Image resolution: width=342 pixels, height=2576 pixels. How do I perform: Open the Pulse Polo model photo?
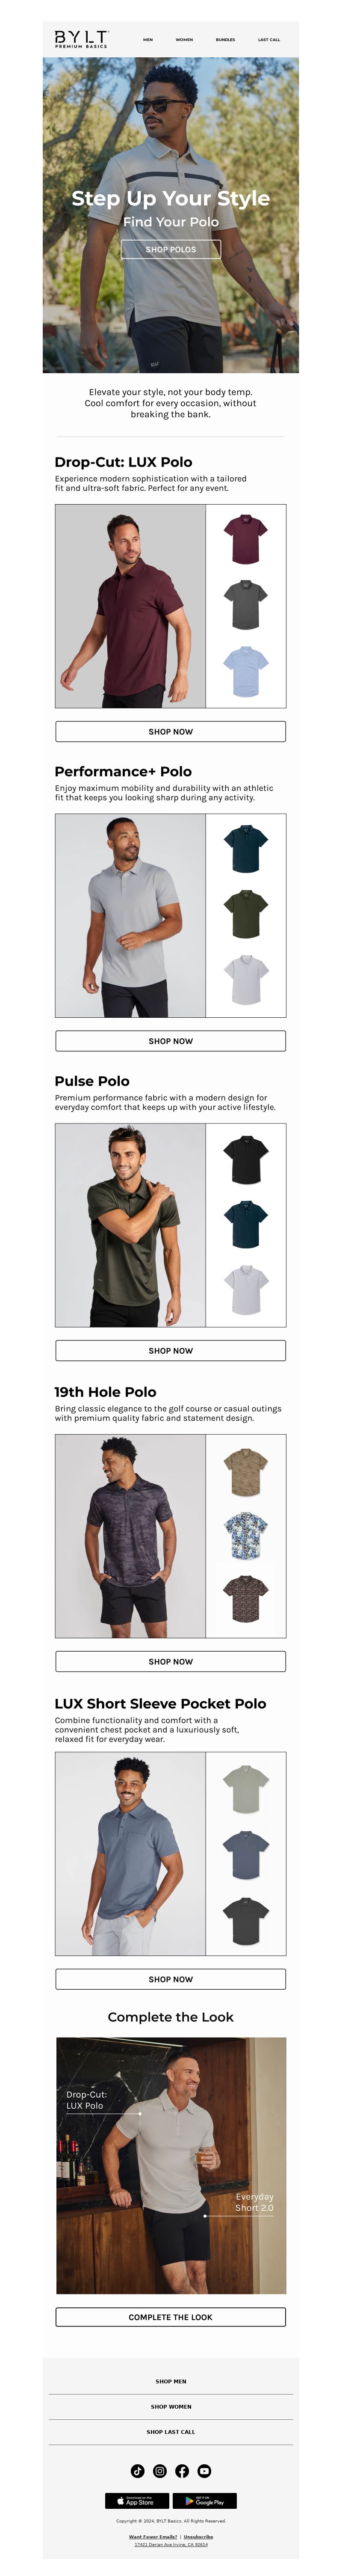pos(130,1225)
